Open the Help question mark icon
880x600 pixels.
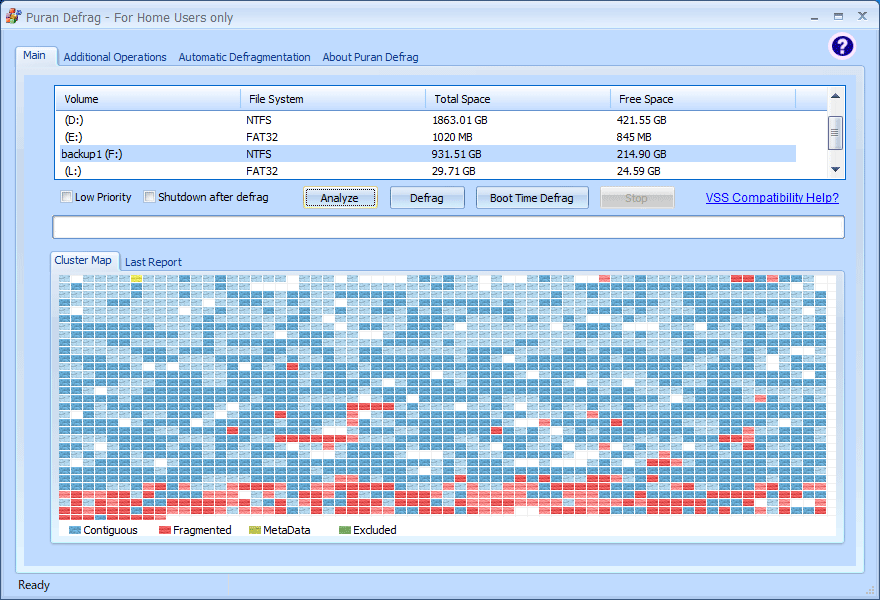(x=842, y=46)
